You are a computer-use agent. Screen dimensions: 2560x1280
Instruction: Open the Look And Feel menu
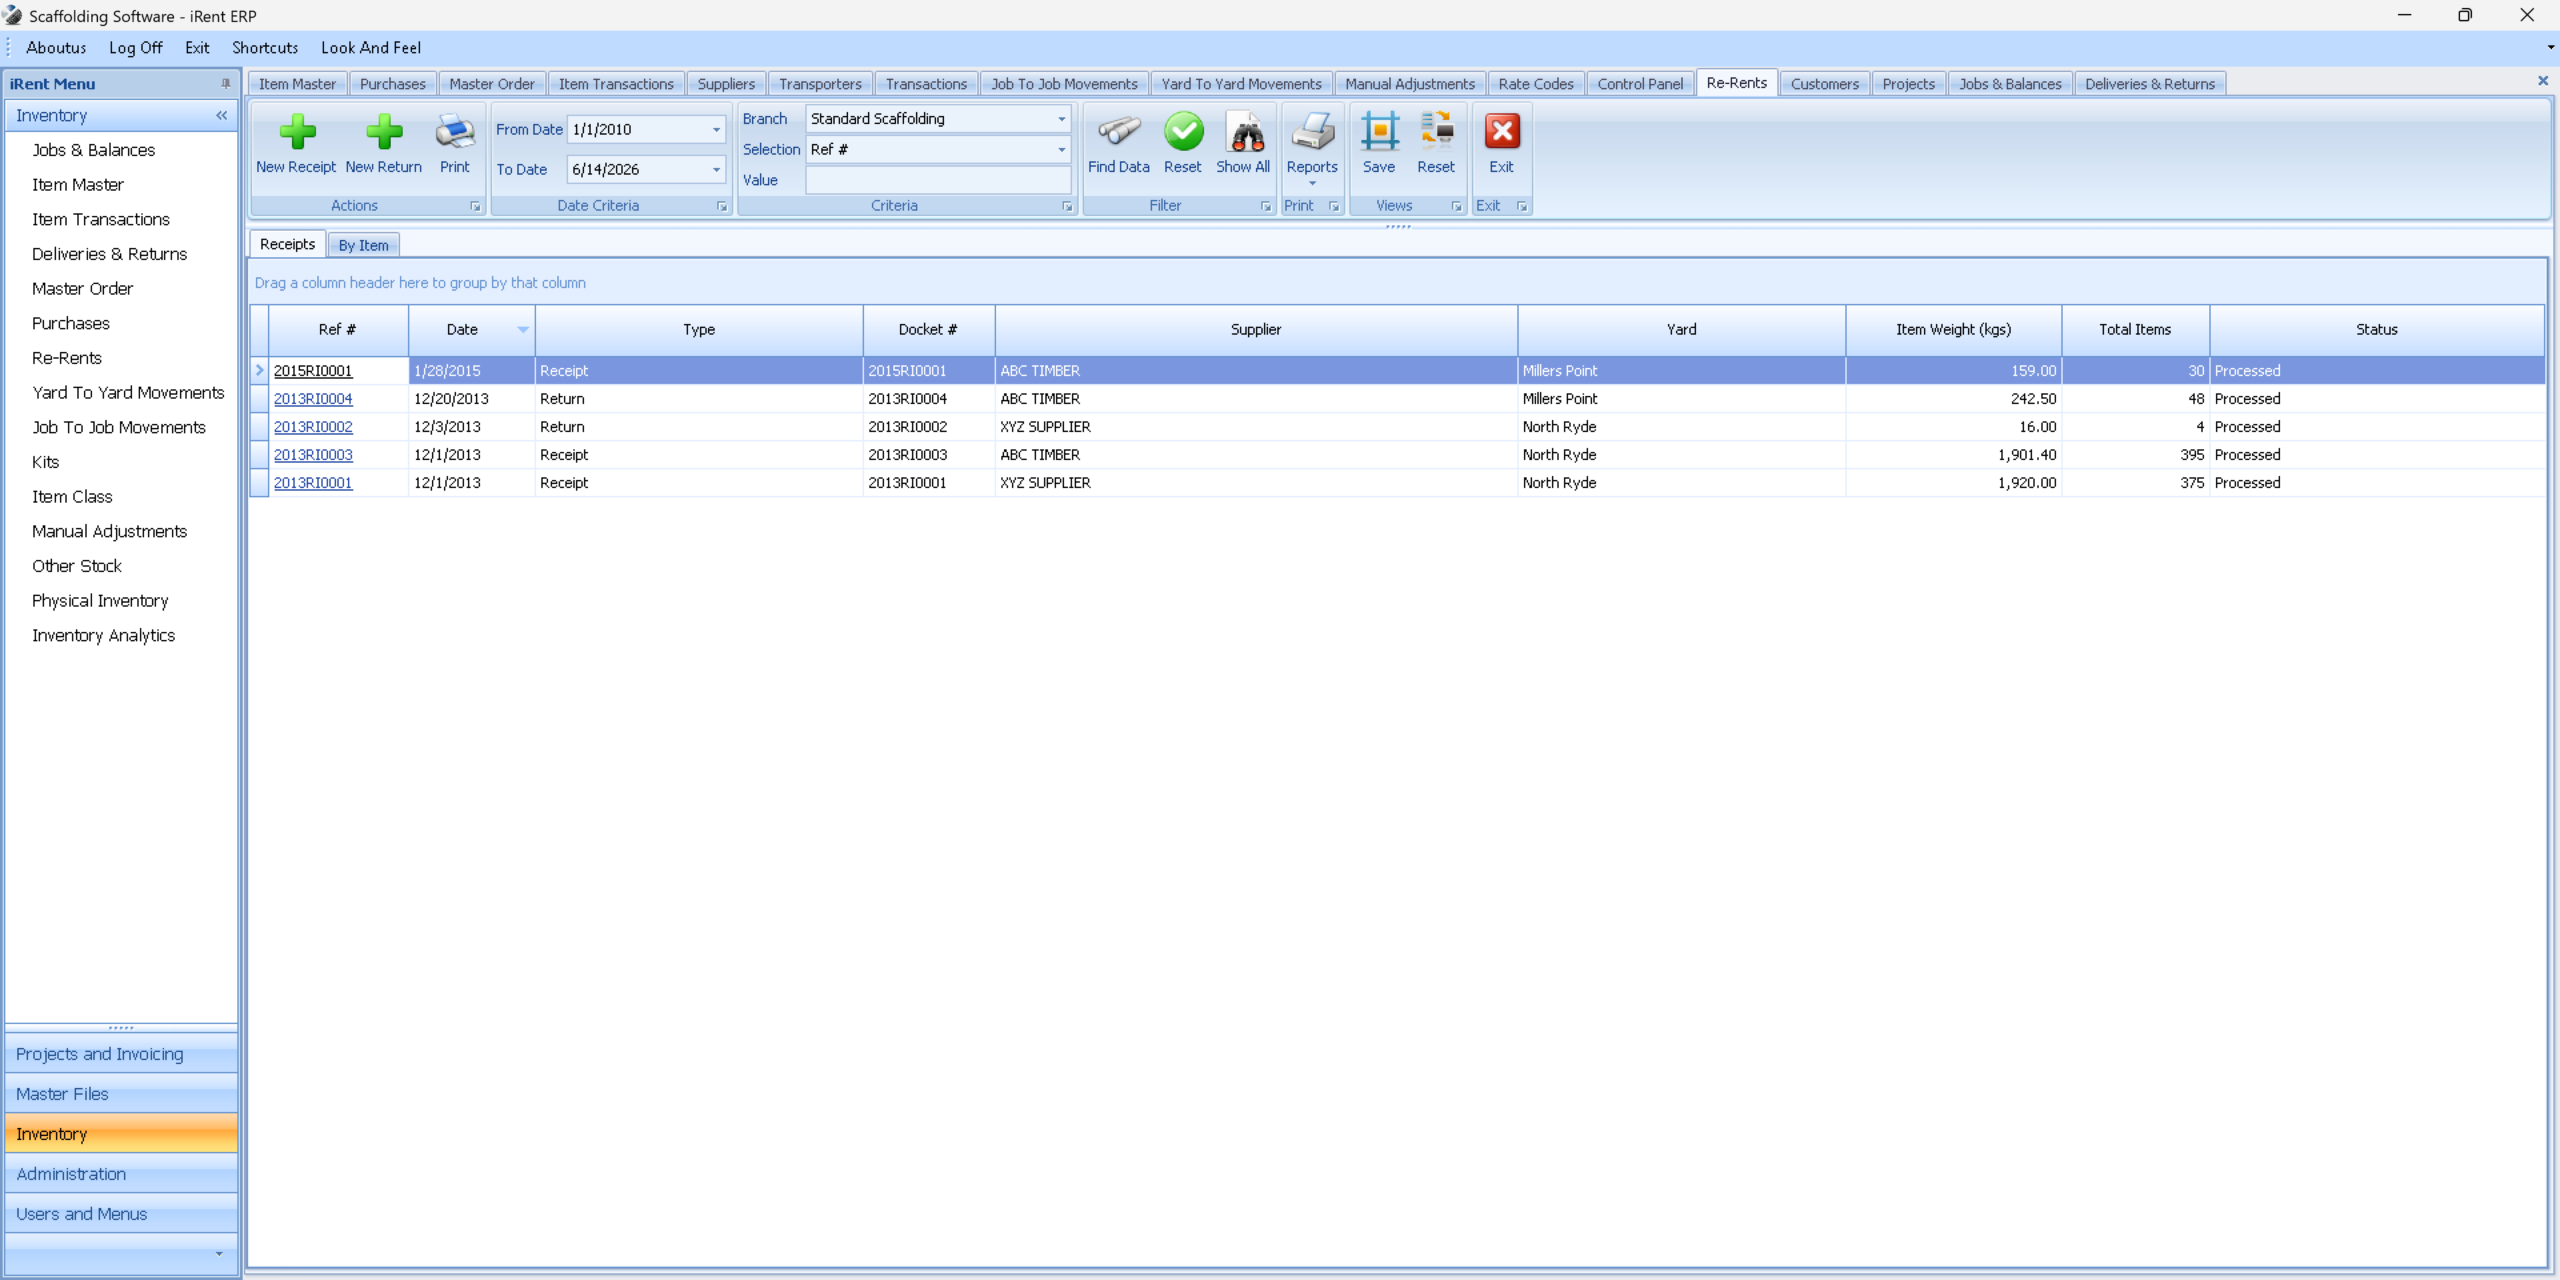pyautogui.click(x=370, y=48)
